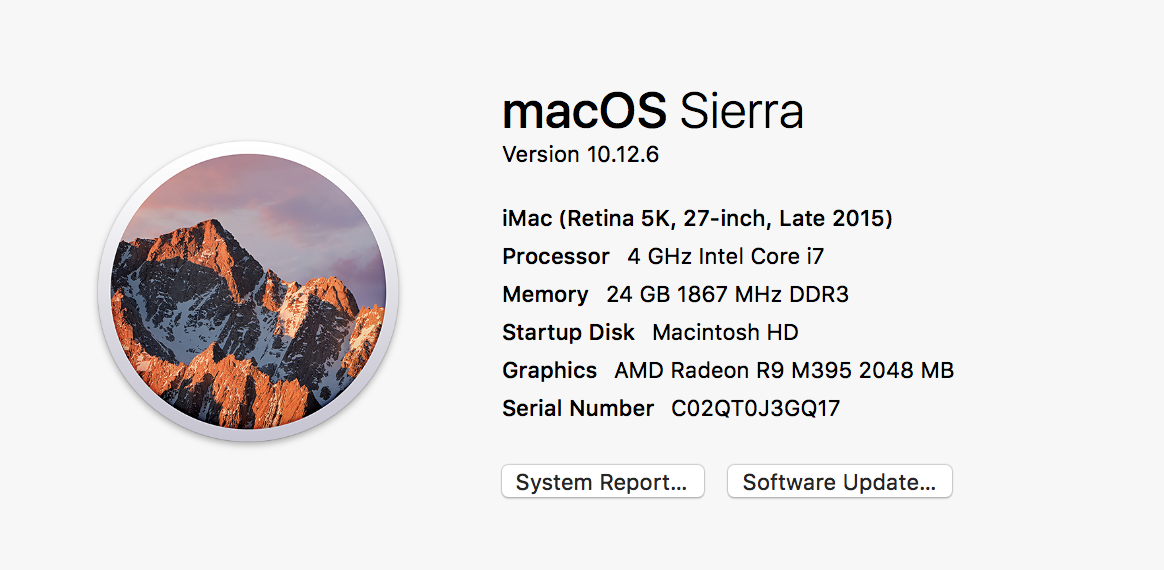Click the Serial Number label
1164x570 pixels.
pyautogui.click(x=578, y=408)
